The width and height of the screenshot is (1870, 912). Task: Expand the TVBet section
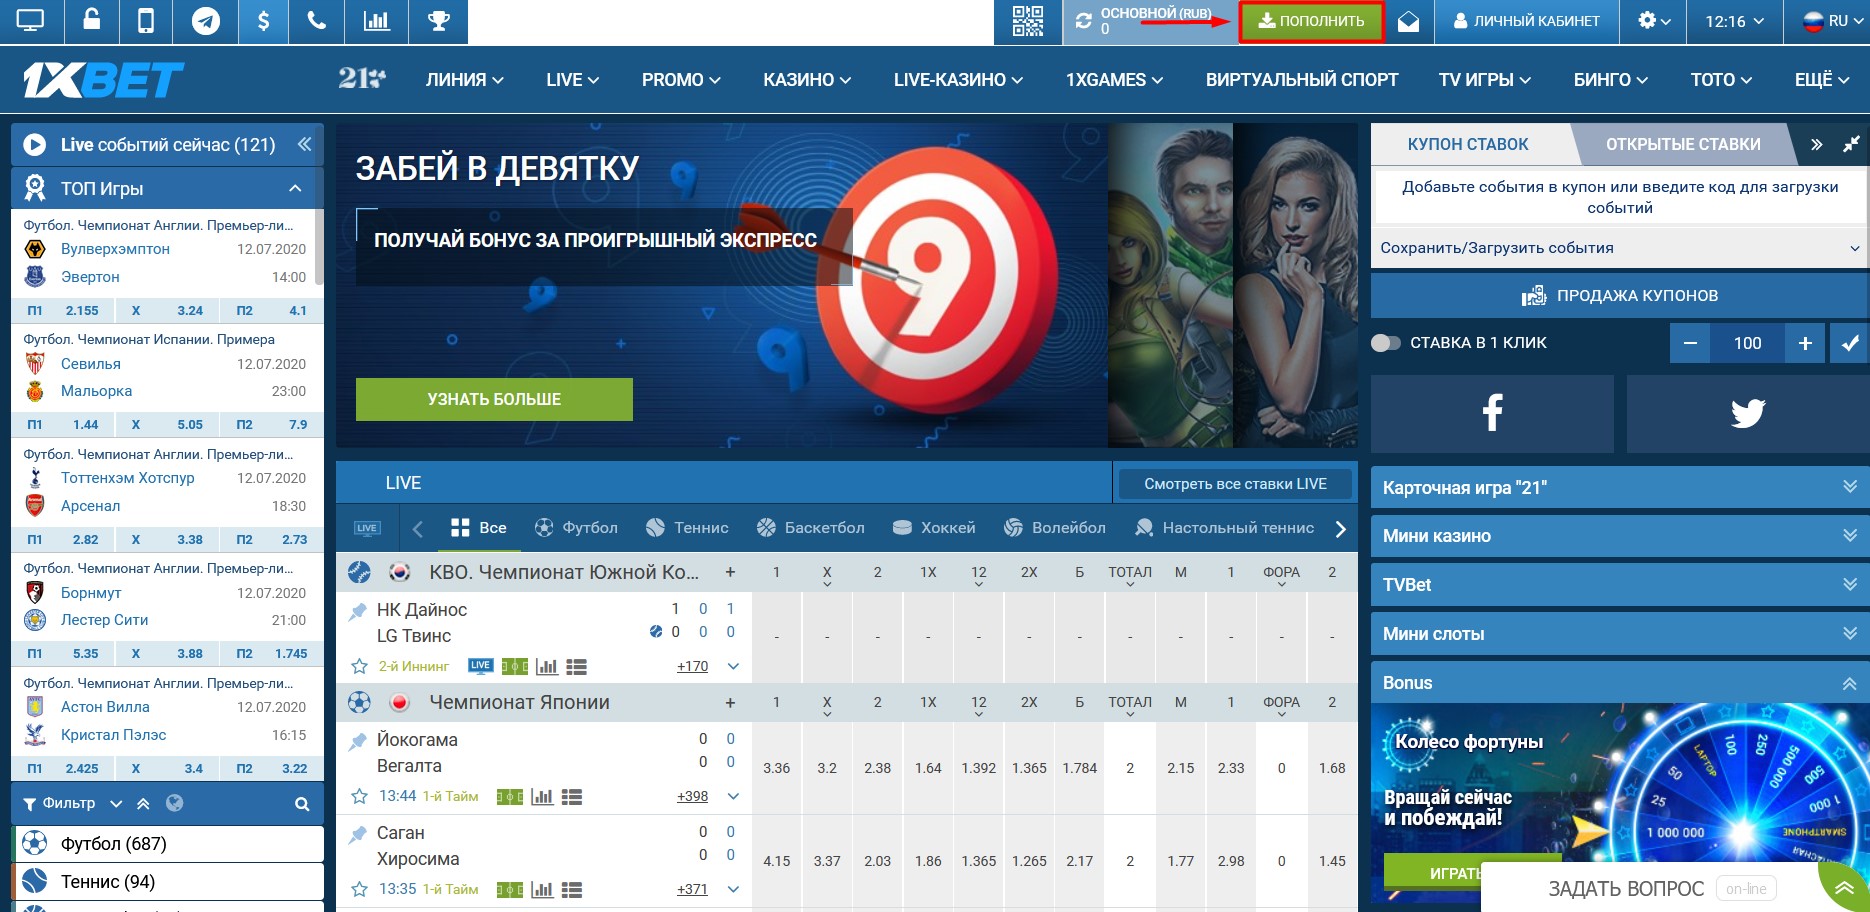(x=1620, y=585)
